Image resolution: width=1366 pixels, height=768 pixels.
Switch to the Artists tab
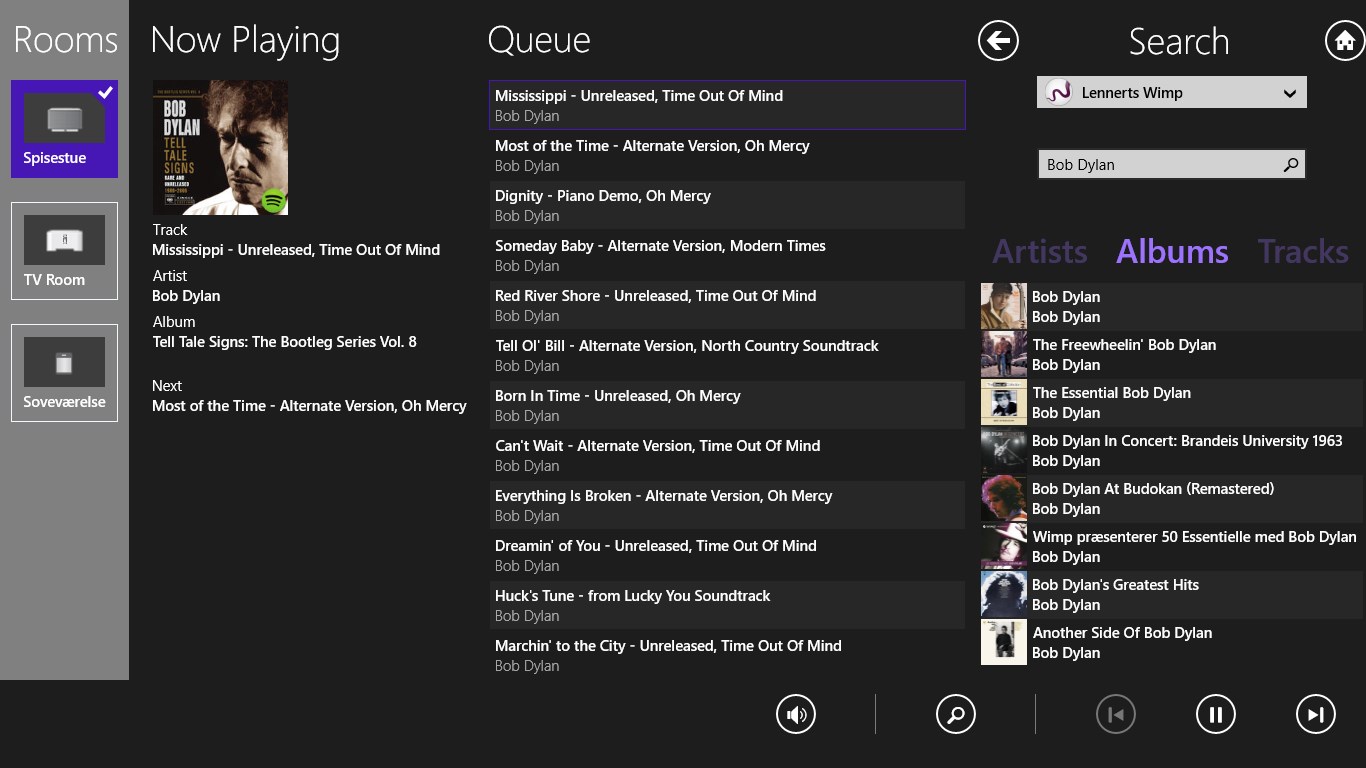click(1039, 252)
